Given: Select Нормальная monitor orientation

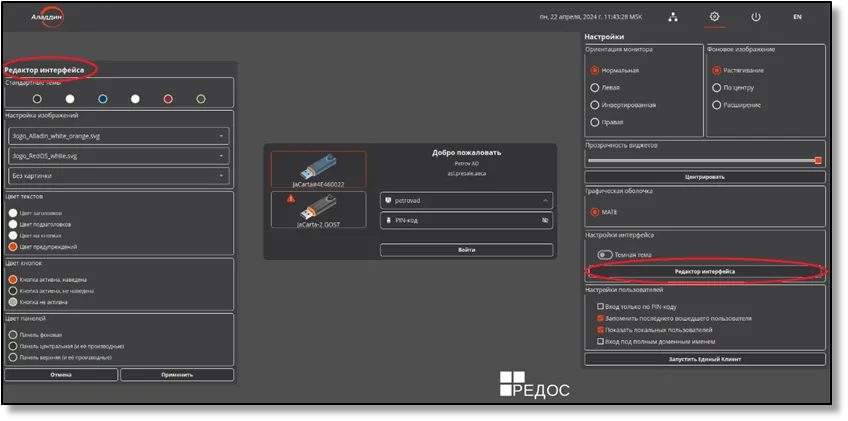Looking at the screenshot, I should point(595,70).
